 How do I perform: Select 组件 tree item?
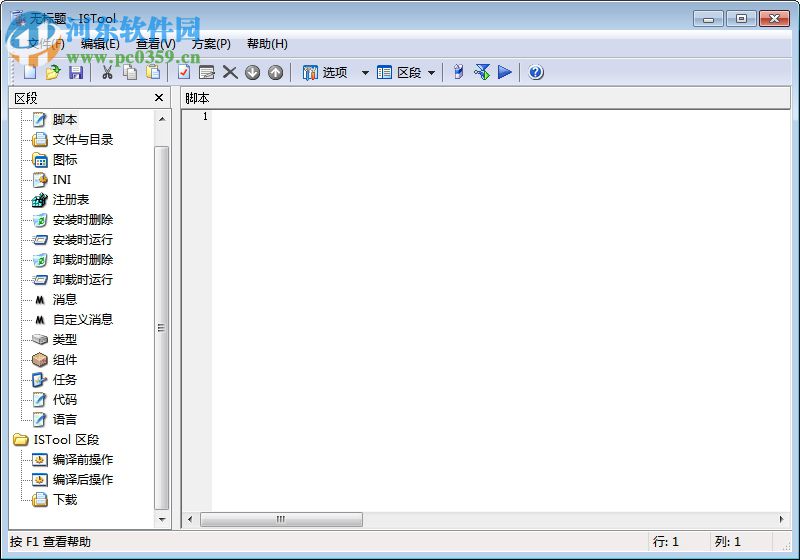coord(65,360)
